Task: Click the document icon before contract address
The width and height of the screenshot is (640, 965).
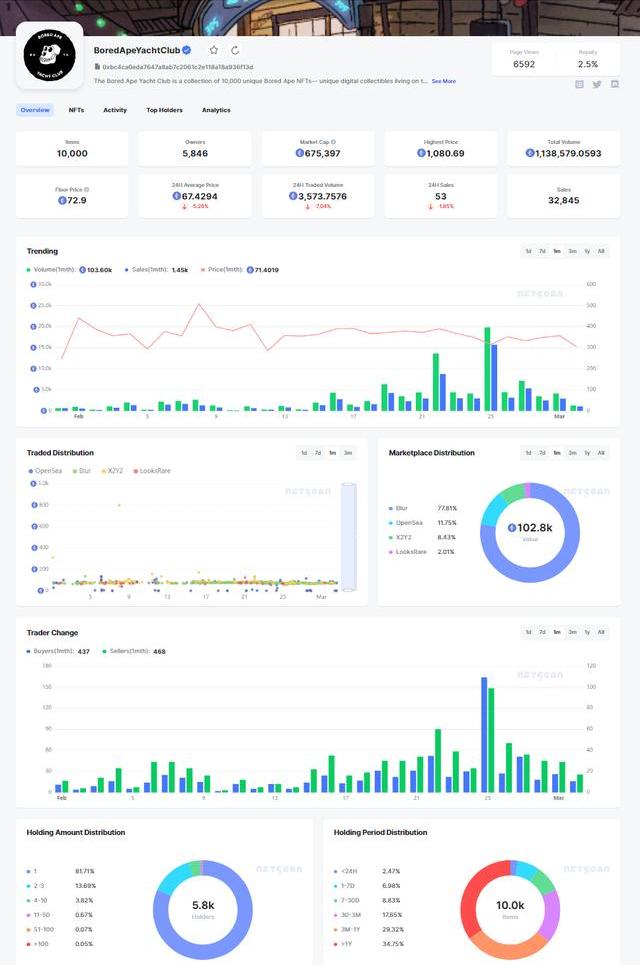Action: tap(97, 66)
